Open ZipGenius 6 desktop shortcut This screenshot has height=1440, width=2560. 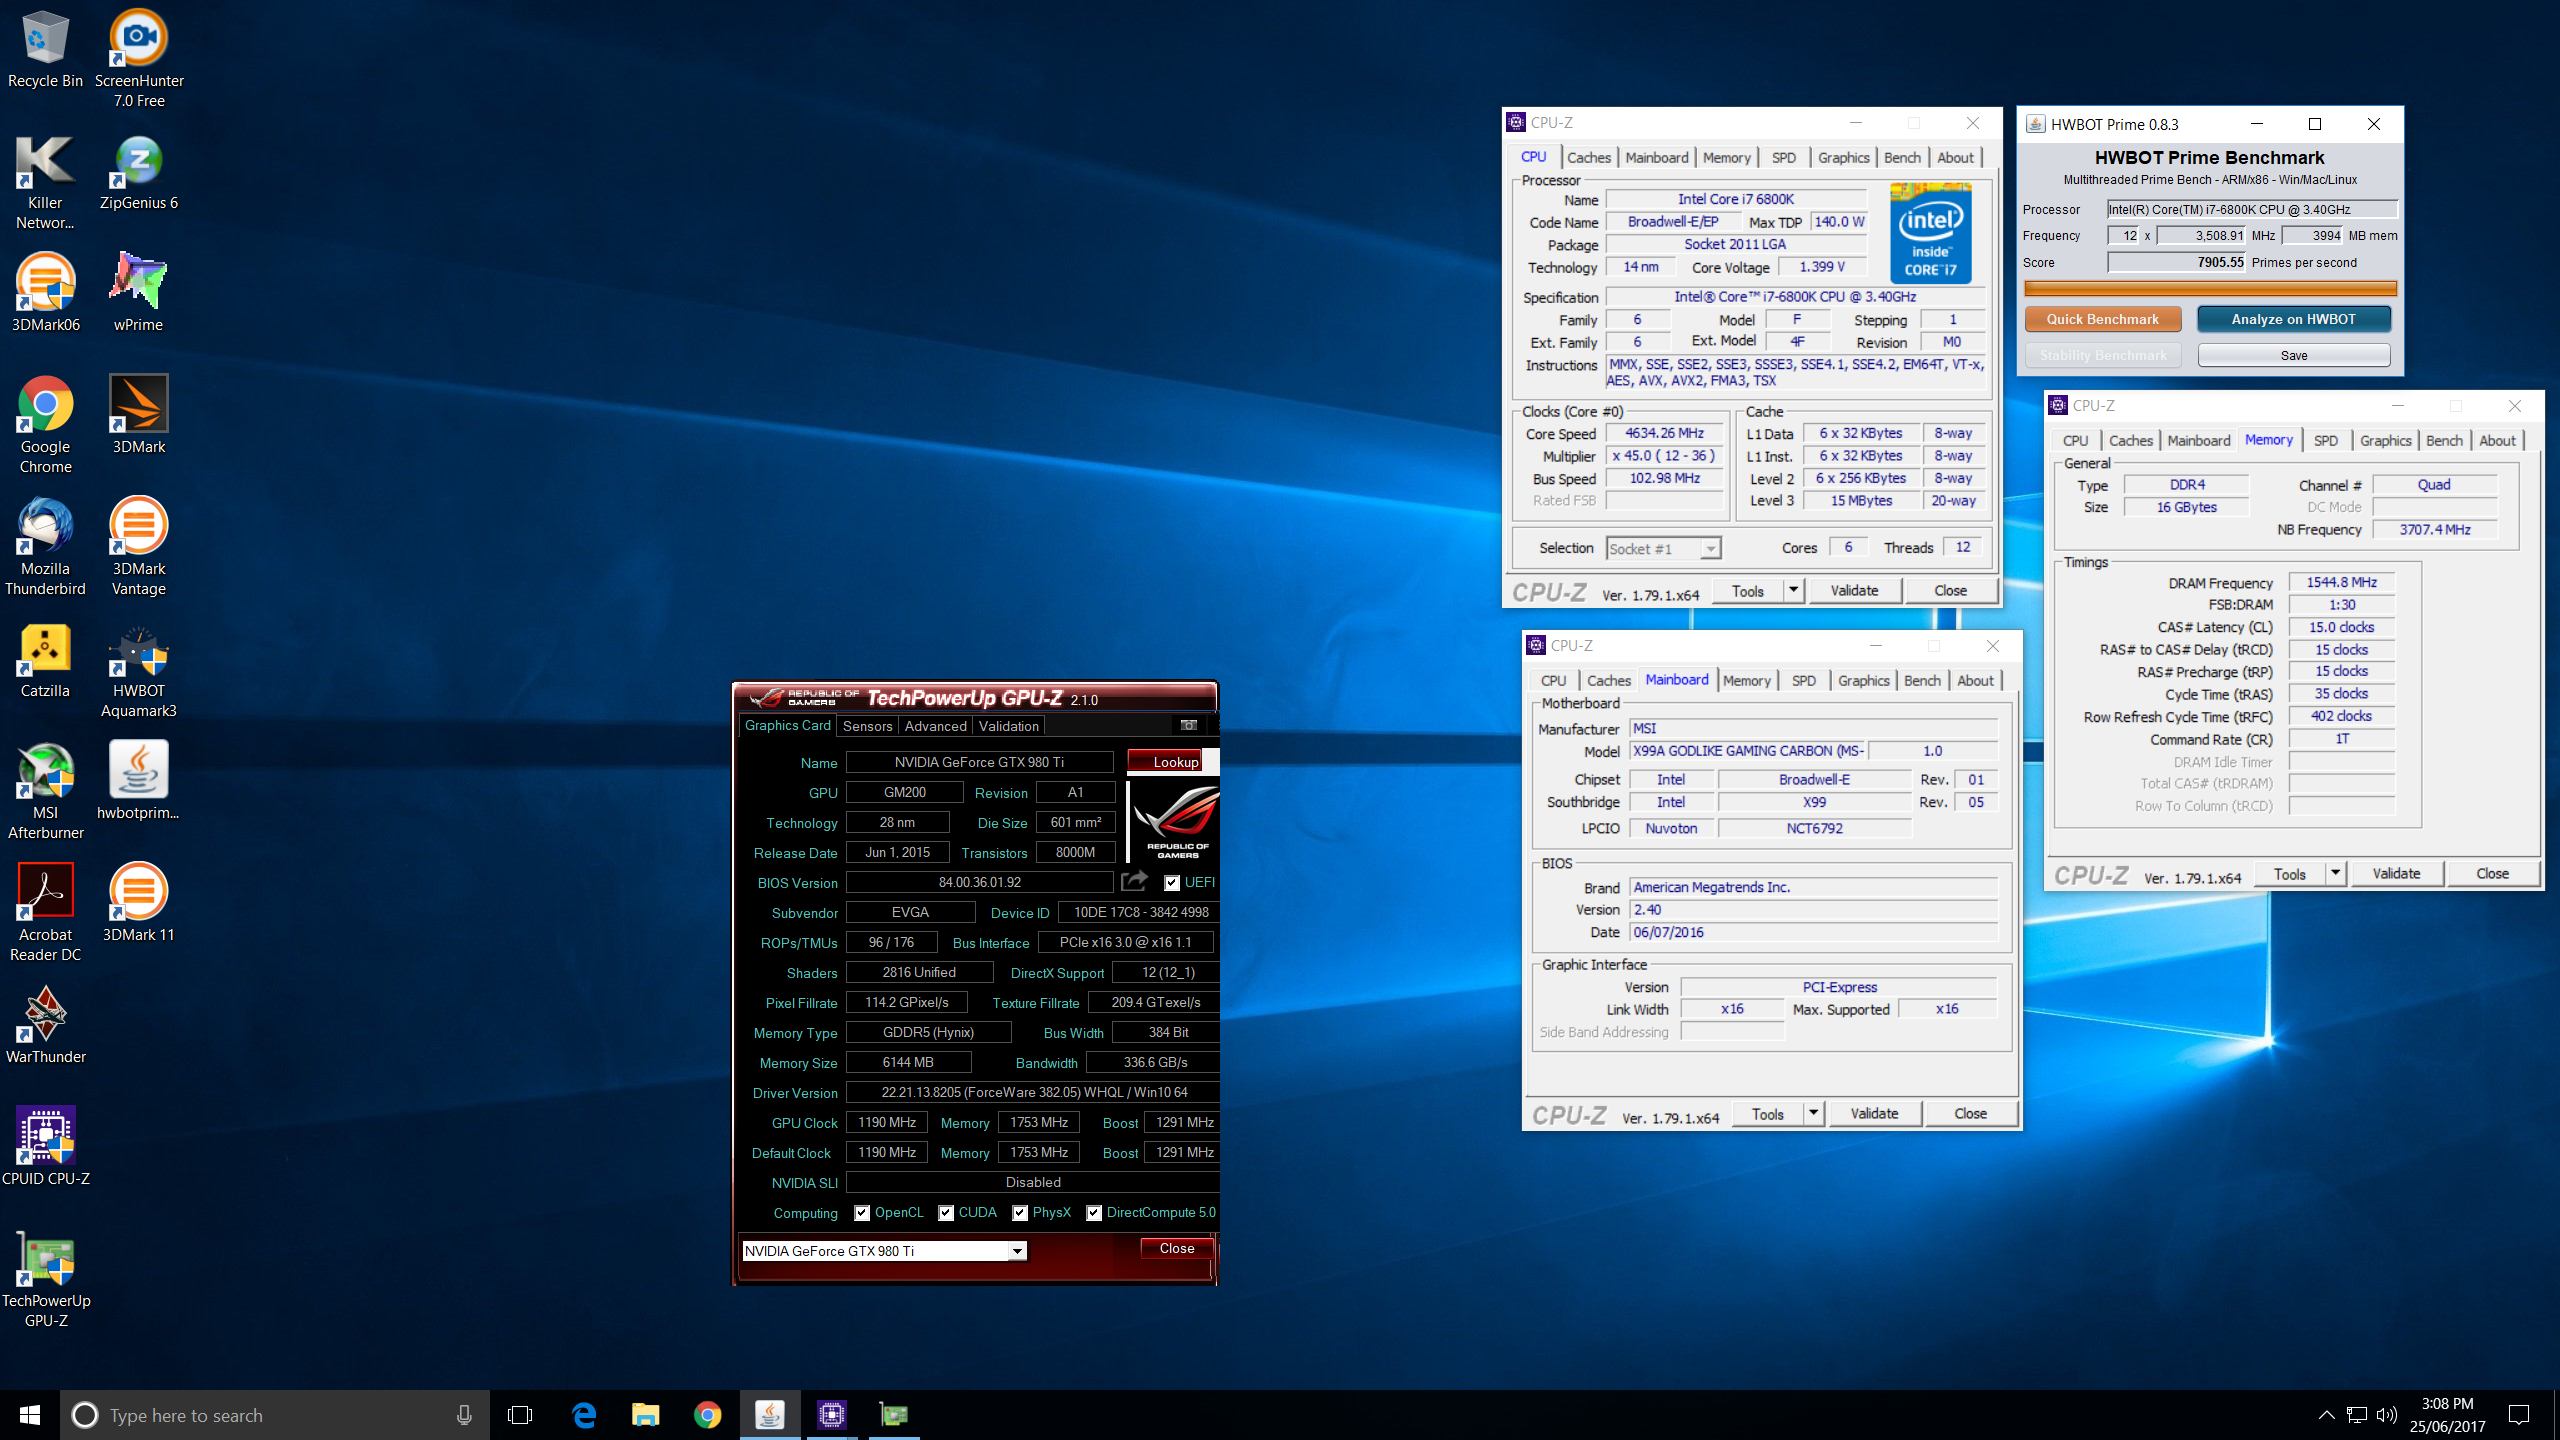tap(139, 172)
